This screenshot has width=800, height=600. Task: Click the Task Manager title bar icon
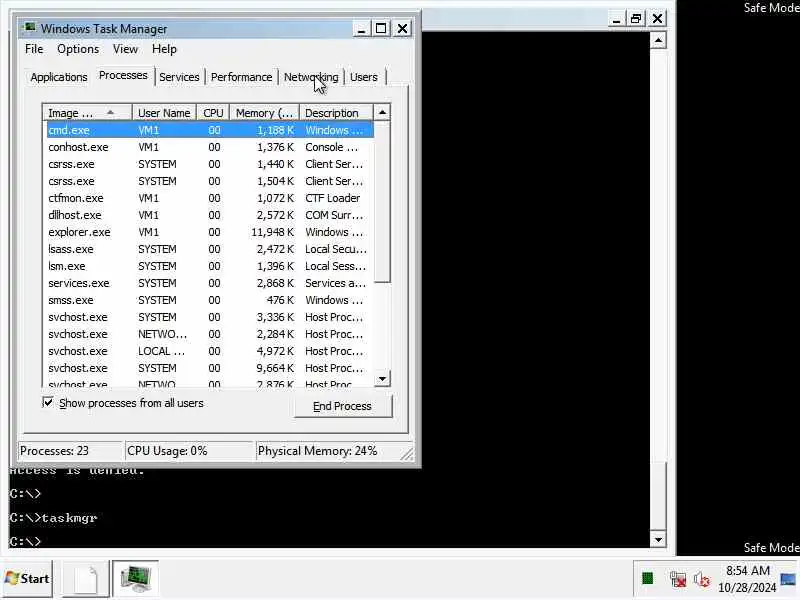[x=30, y=28]
